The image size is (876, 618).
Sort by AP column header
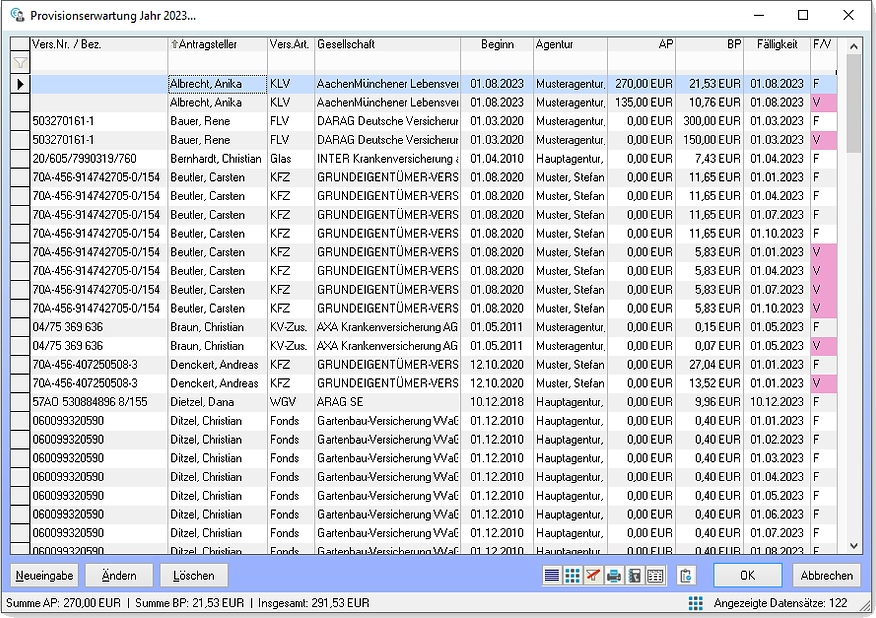[x=642, y=44]
